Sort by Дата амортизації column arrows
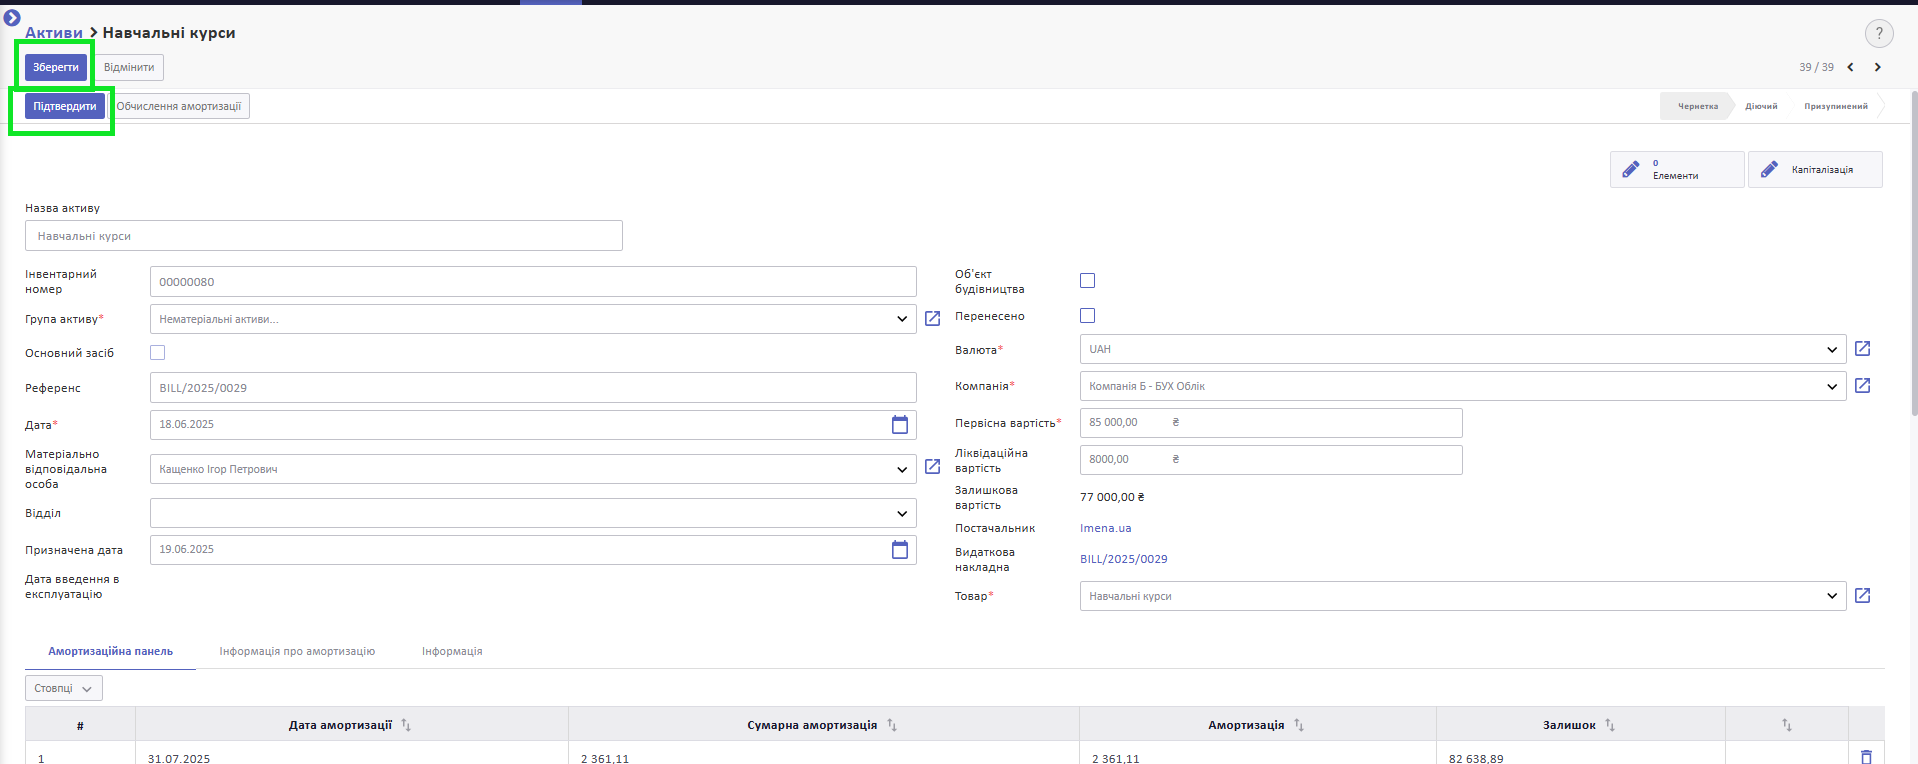 [406, 724]
